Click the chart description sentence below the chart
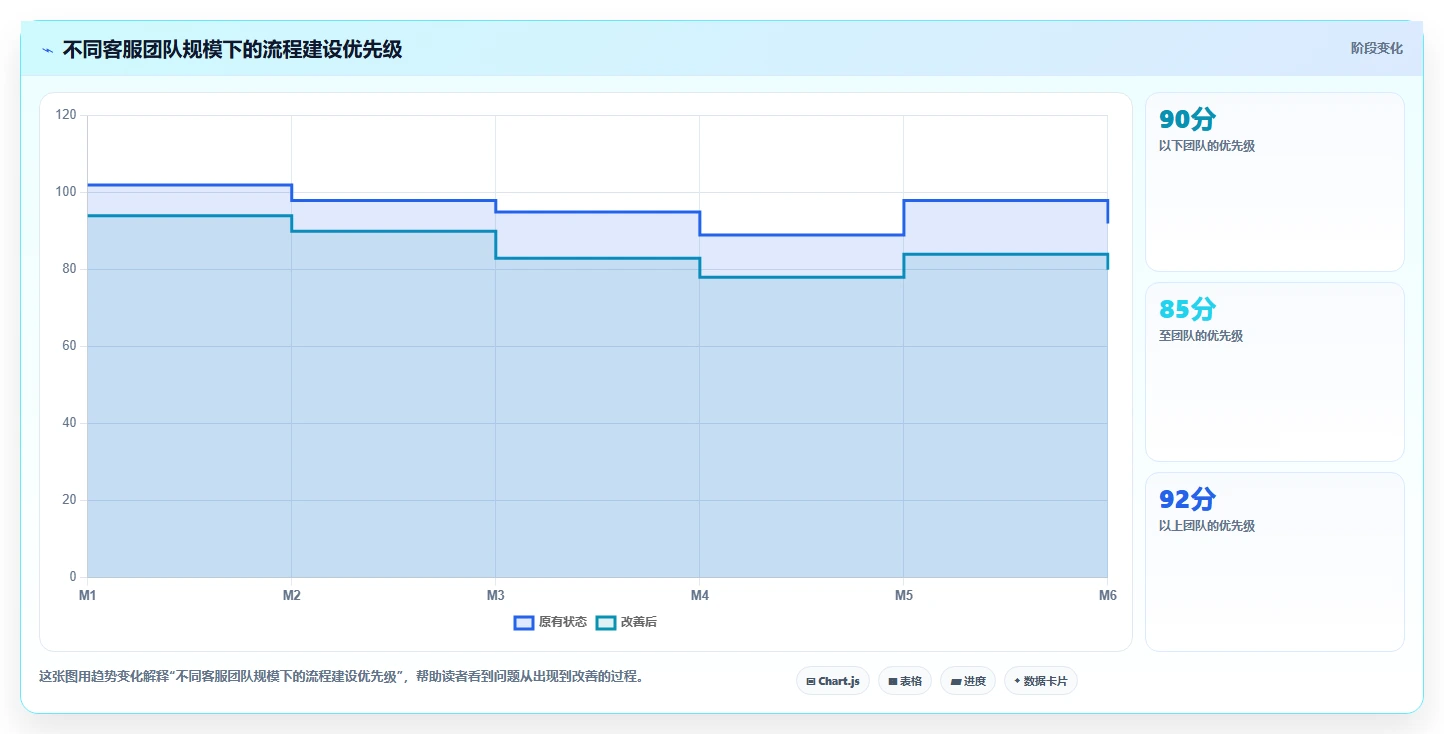The height and width of the screenshot is (734, 1444). (344, 677)
